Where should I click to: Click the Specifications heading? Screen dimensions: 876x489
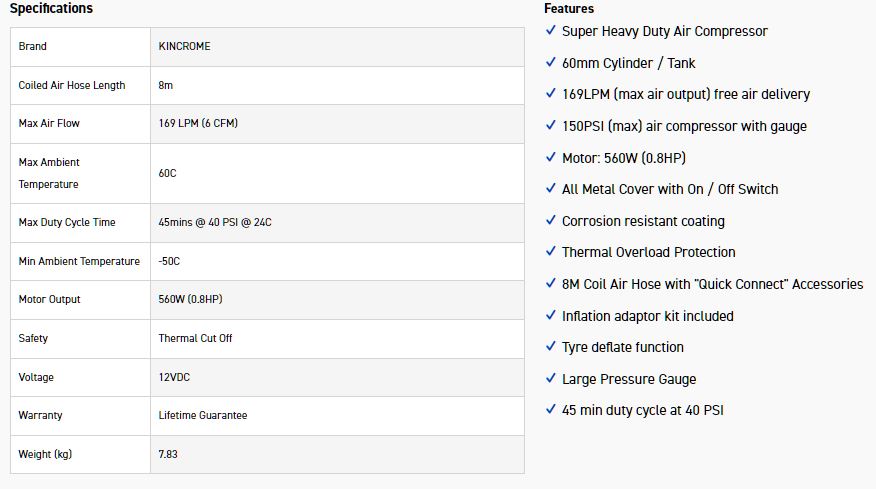click(x=51, y=9)
